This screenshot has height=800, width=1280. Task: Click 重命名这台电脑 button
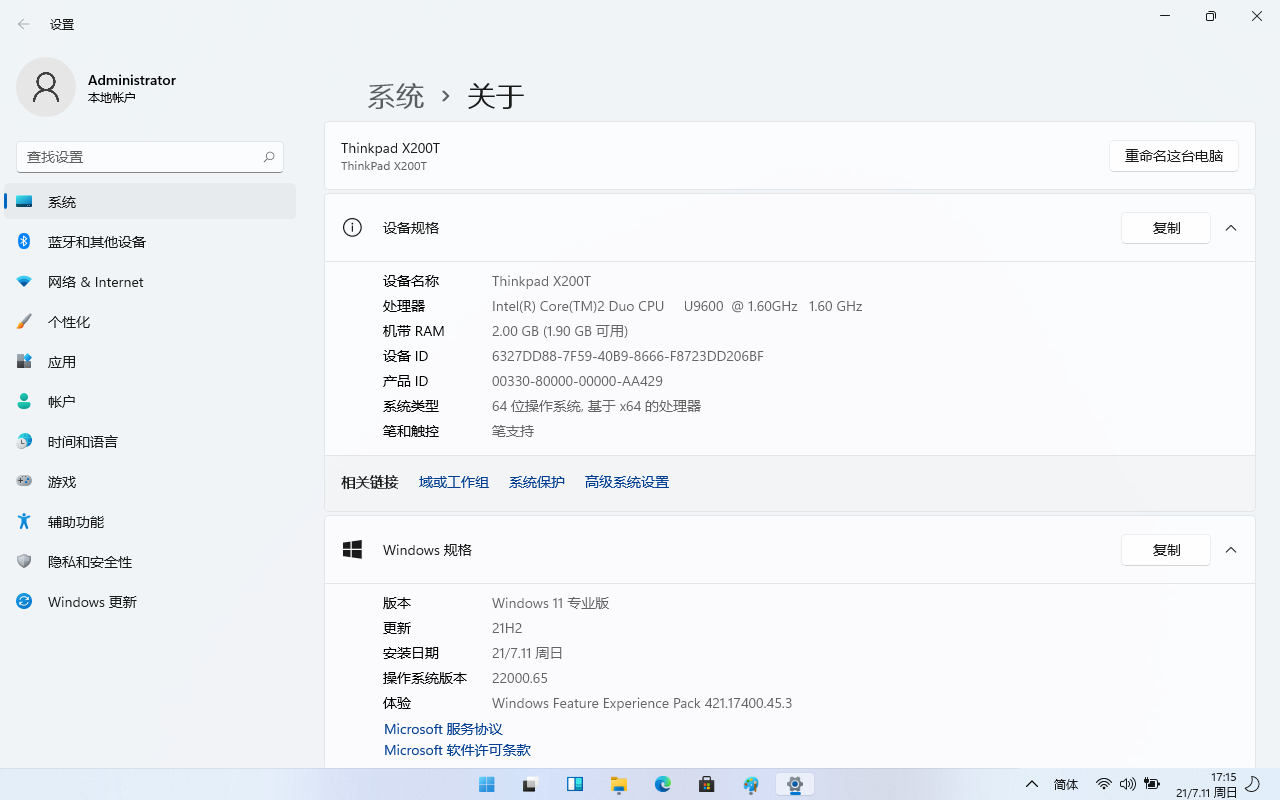click(1174, 156)
